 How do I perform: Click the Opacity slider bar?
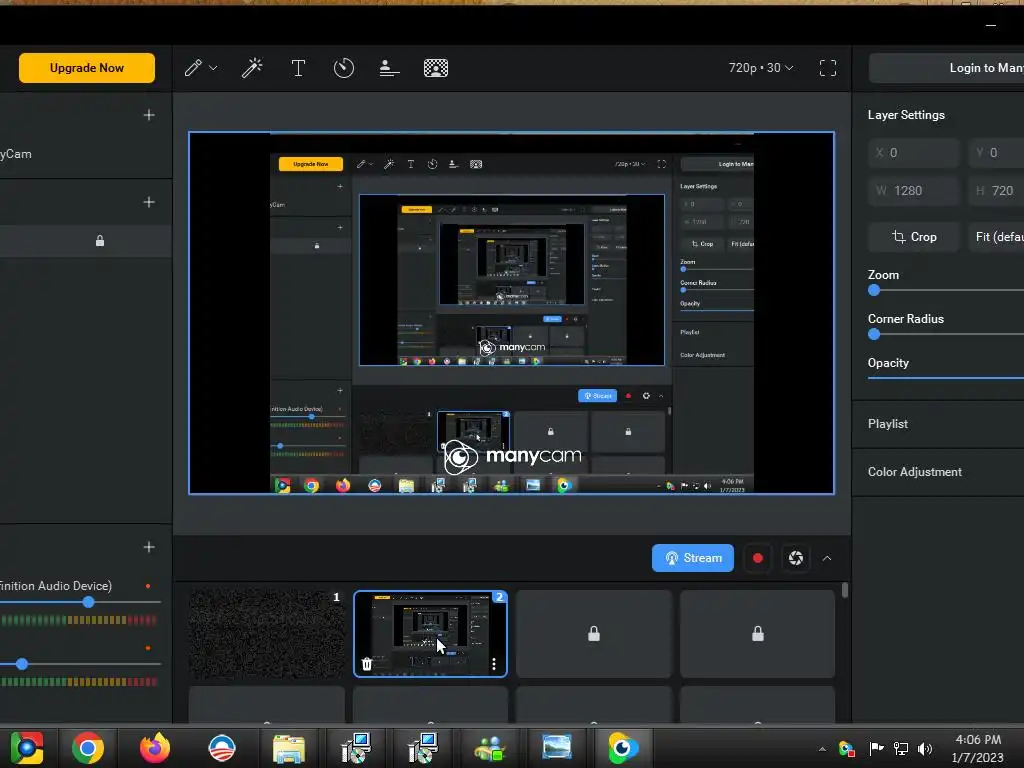pyautogui.click(x=946, y=377)
